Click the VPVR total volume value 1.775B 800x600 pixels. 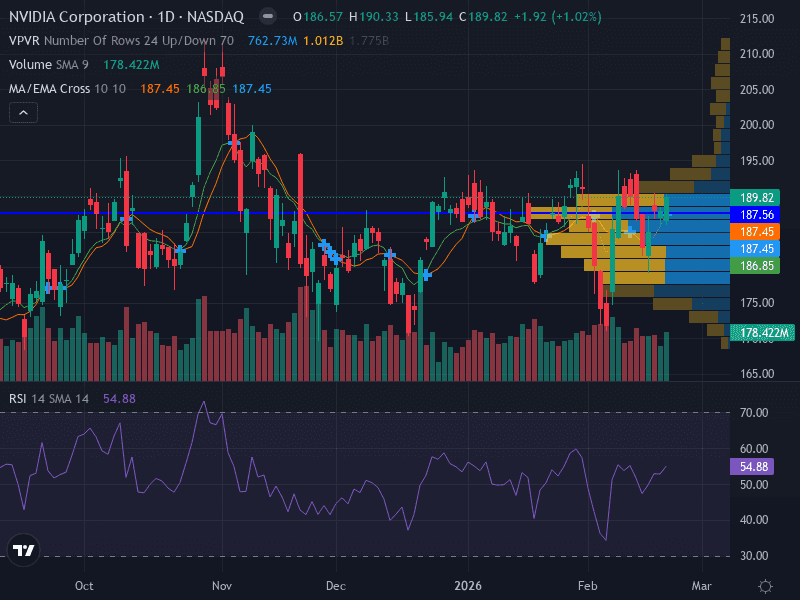(369, 41)
